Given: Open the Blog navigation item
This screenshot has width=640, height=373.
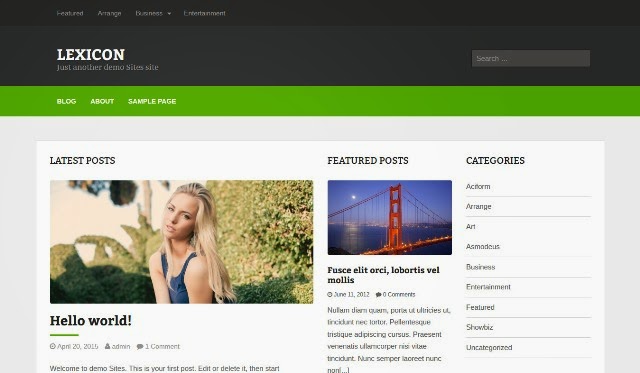Looking at the screenshot, I should click(x=67, y=101).
